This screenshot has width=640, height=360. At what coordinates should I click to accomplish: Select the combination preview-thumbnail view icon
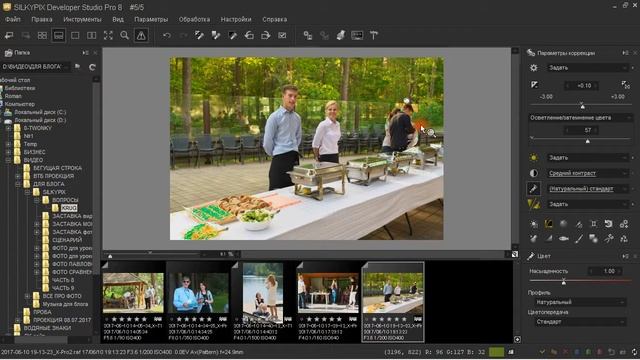pos(58,36)
